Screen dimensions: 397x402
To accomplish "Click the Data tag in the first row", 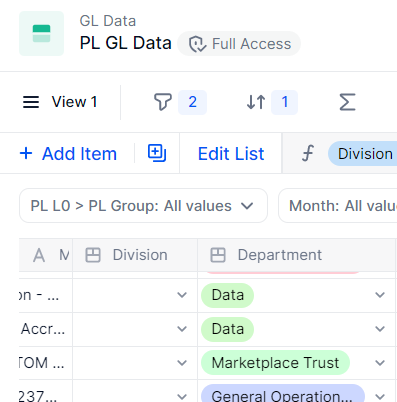I will coord(228,295).
